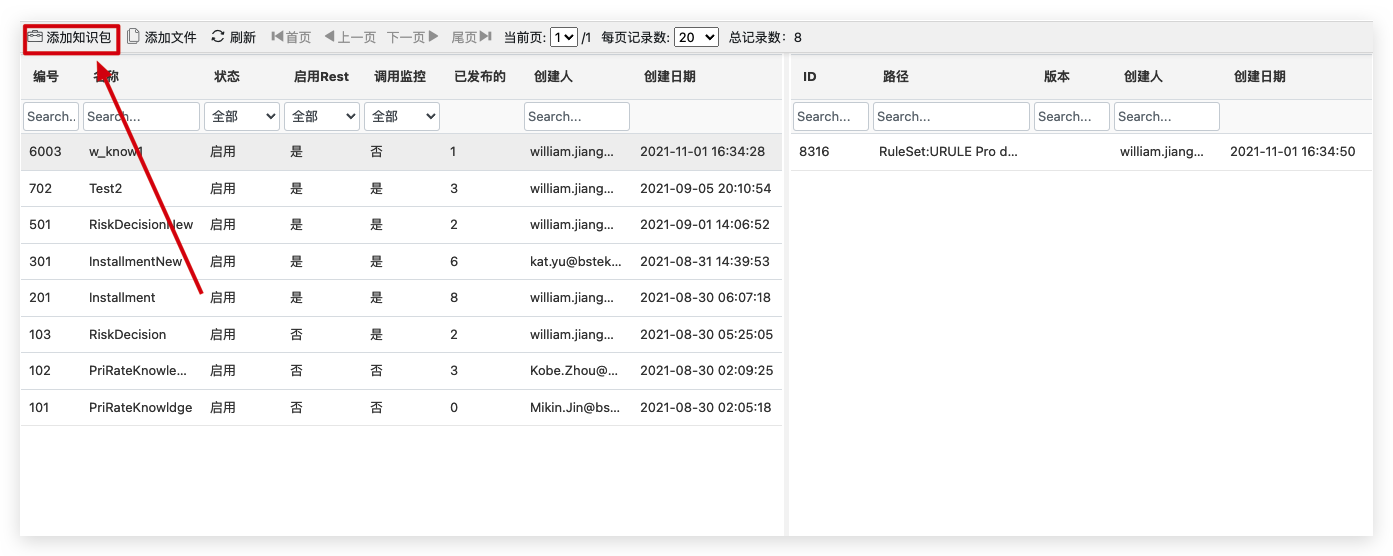This screenshot has width=1393, height=556.
Task: Click the 添加文件 document icon
Action: click(x=133, y=37)
